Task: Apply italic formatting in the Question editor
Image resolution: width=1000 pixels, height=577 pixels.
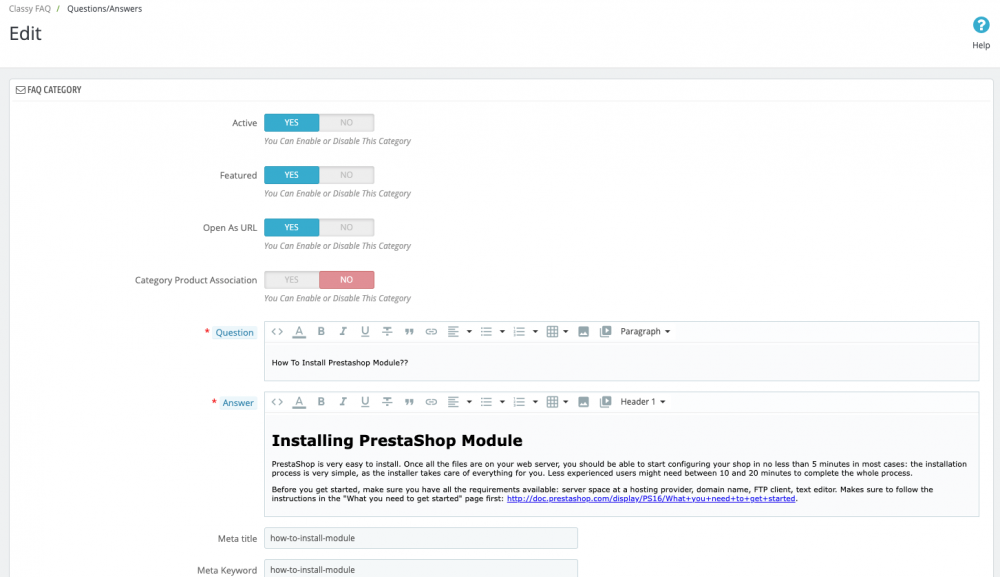Action: point(343,331)
